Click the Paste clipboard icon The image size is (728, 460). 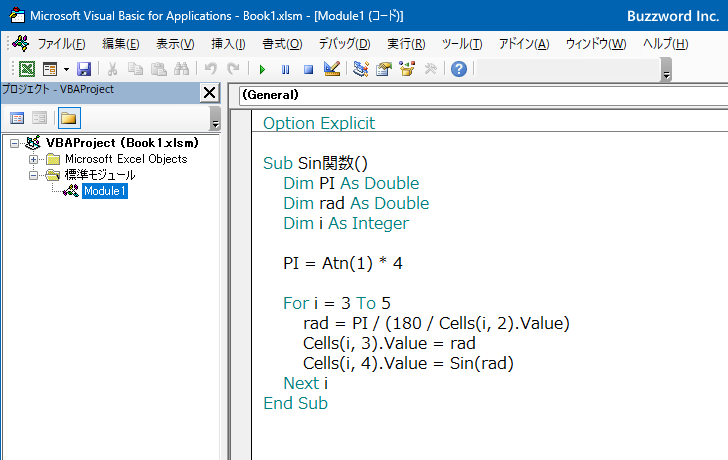click(159, 69)
